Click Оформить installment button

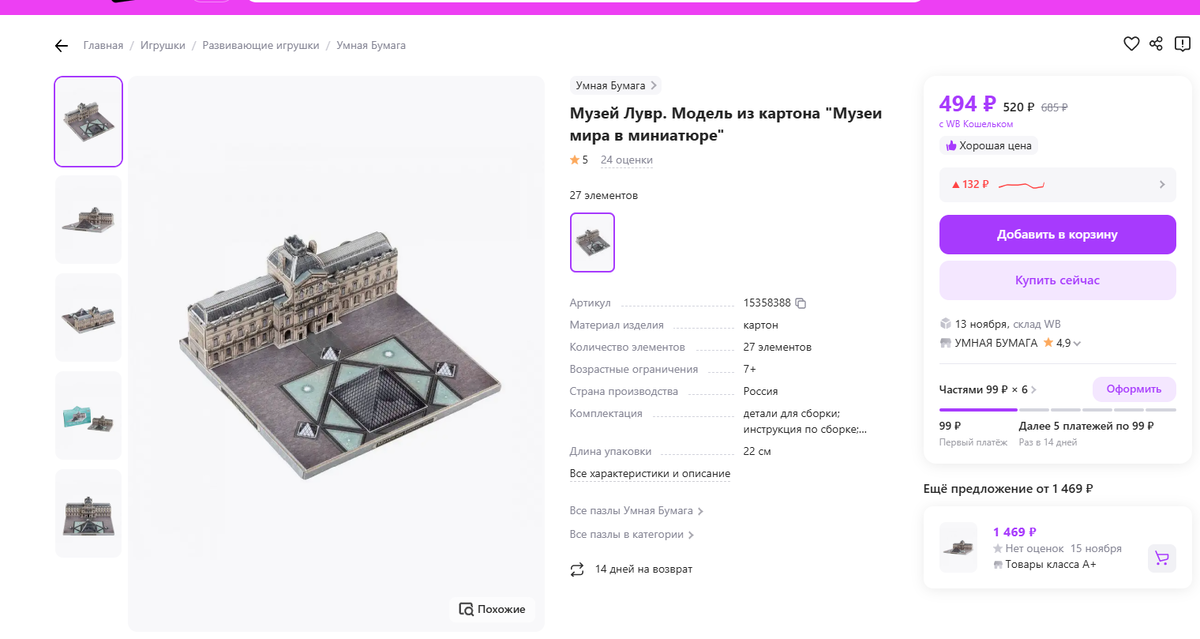(1134, 389)
